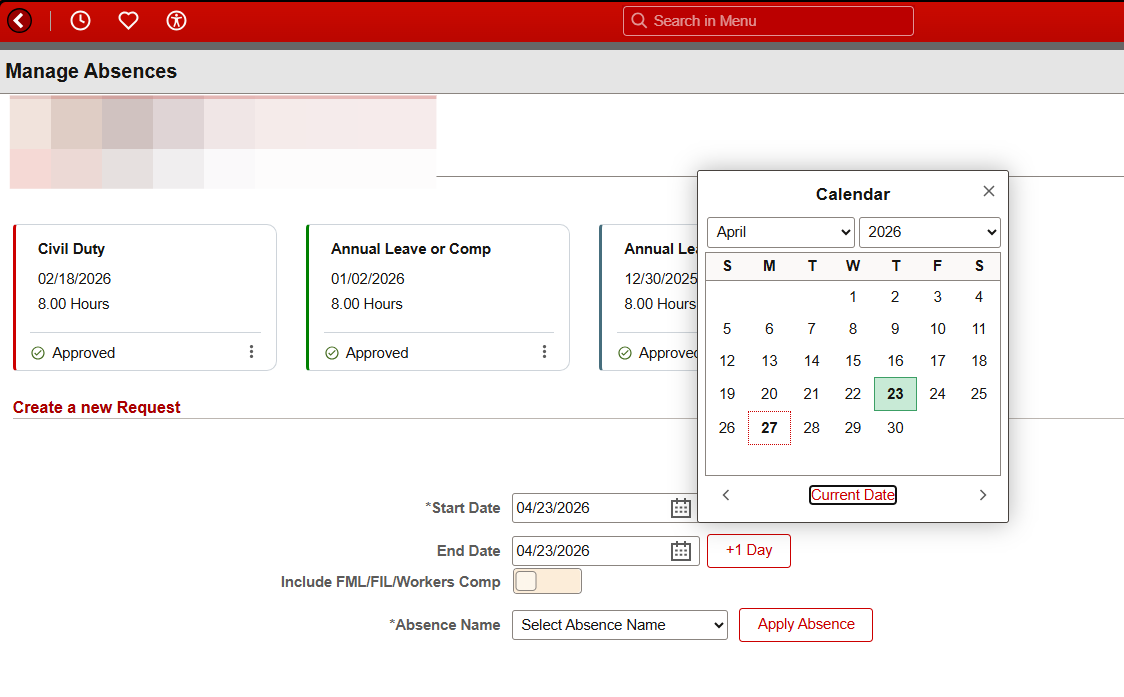
Task: Select April 18 in the calendar
Action: [x=979, y=361]
